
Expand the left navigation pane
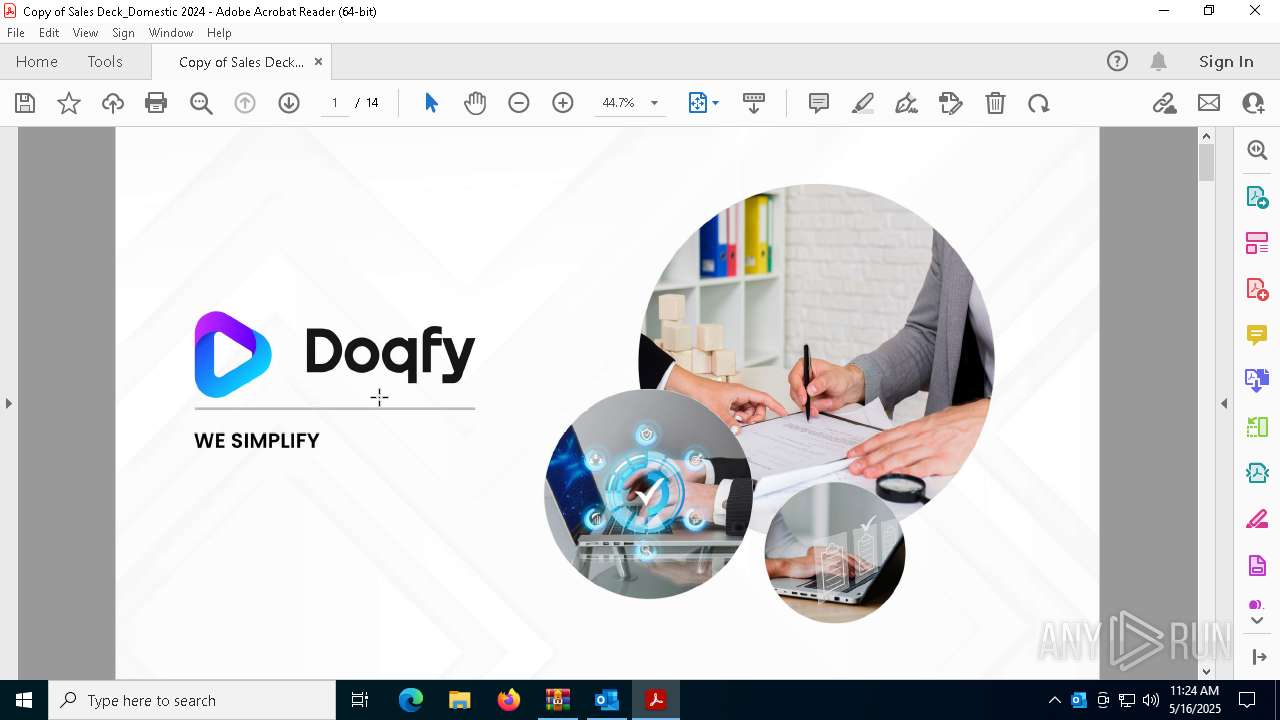[8, 403]
